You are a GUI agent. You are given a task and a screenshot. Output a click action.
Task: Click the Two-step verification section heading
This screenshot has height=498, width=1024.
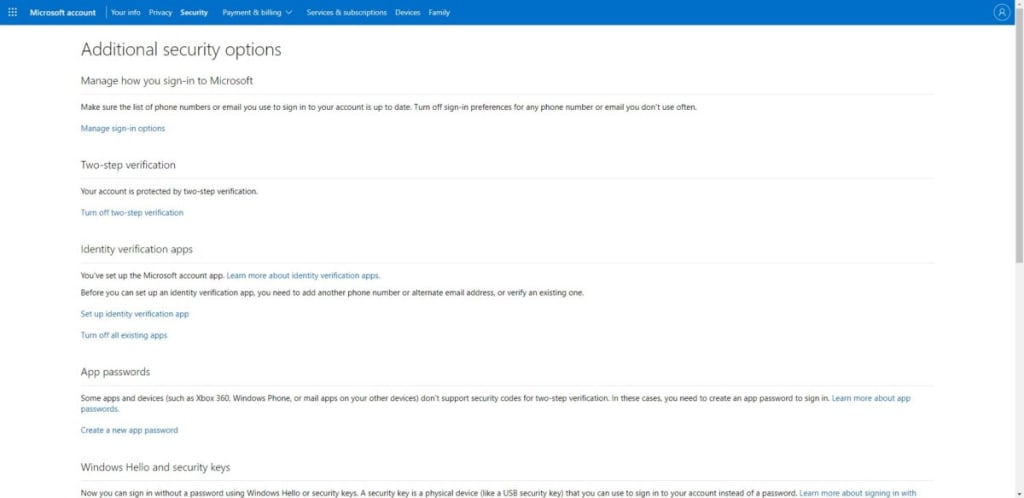click(x=128, y=165)
